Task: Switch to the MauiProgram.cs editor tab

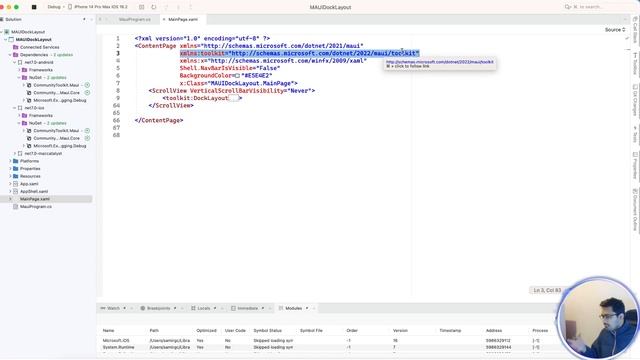Action: pos(135,19)
